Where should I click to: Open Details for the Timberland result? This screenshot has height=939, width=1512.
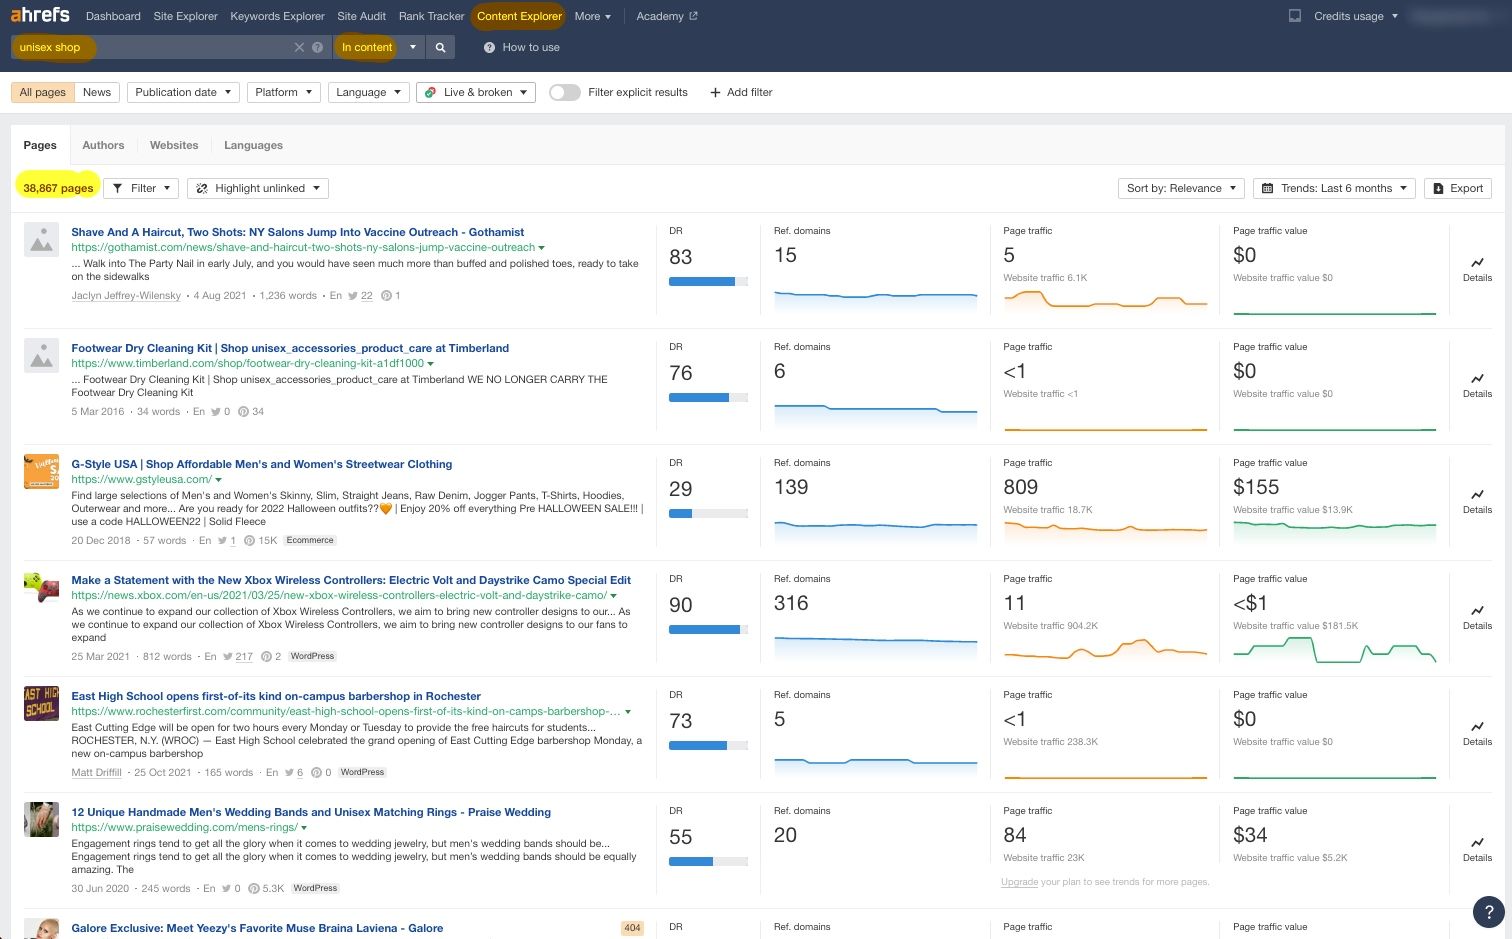coord(1477,385)
